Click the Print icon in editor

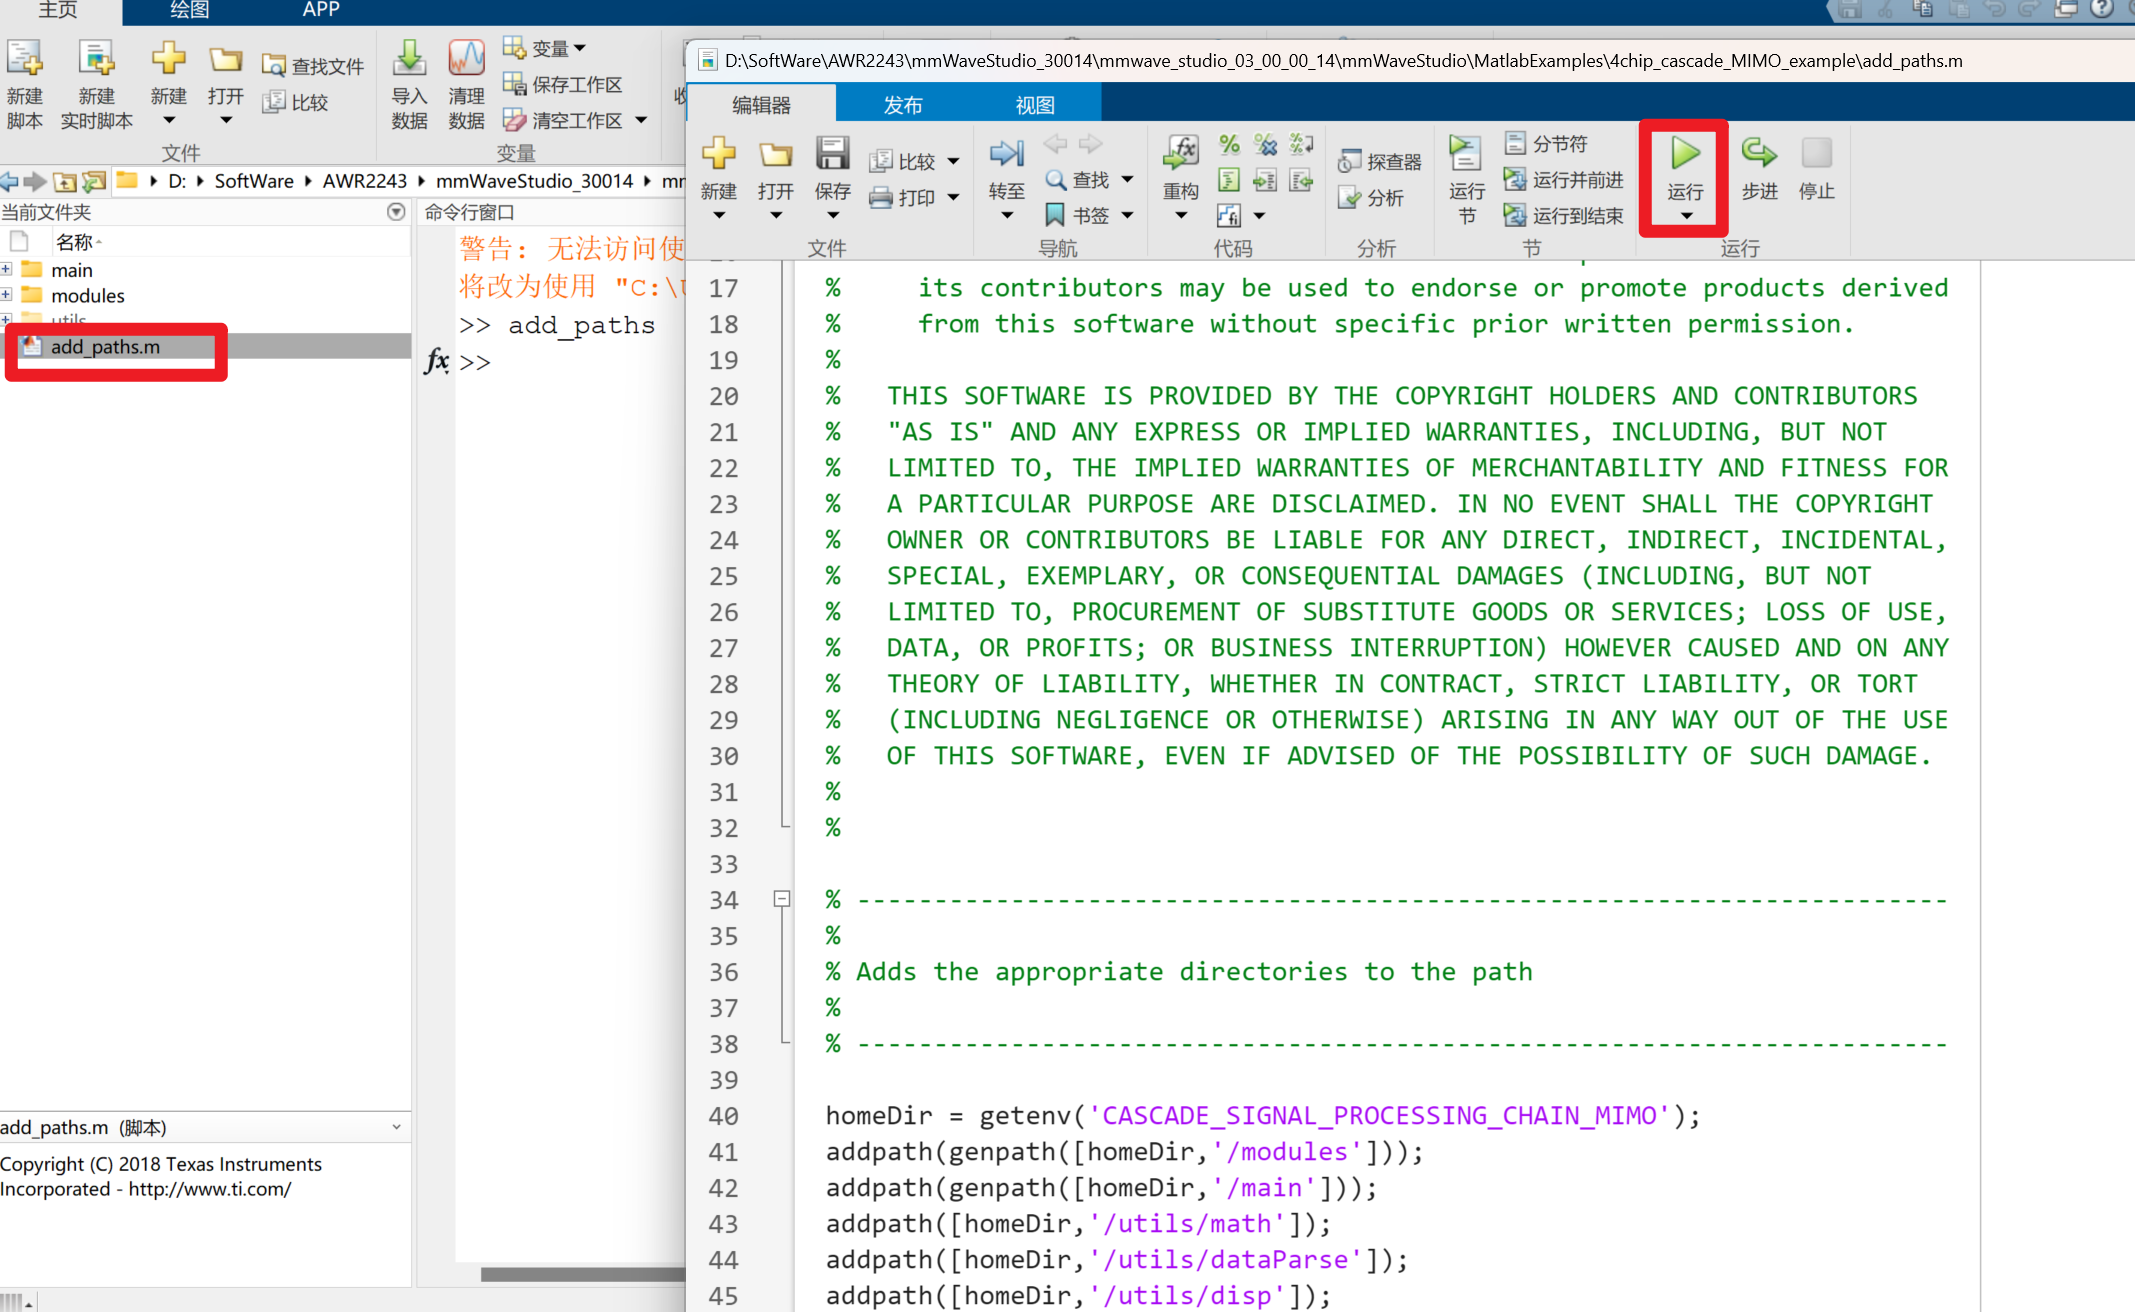[880, 198]
